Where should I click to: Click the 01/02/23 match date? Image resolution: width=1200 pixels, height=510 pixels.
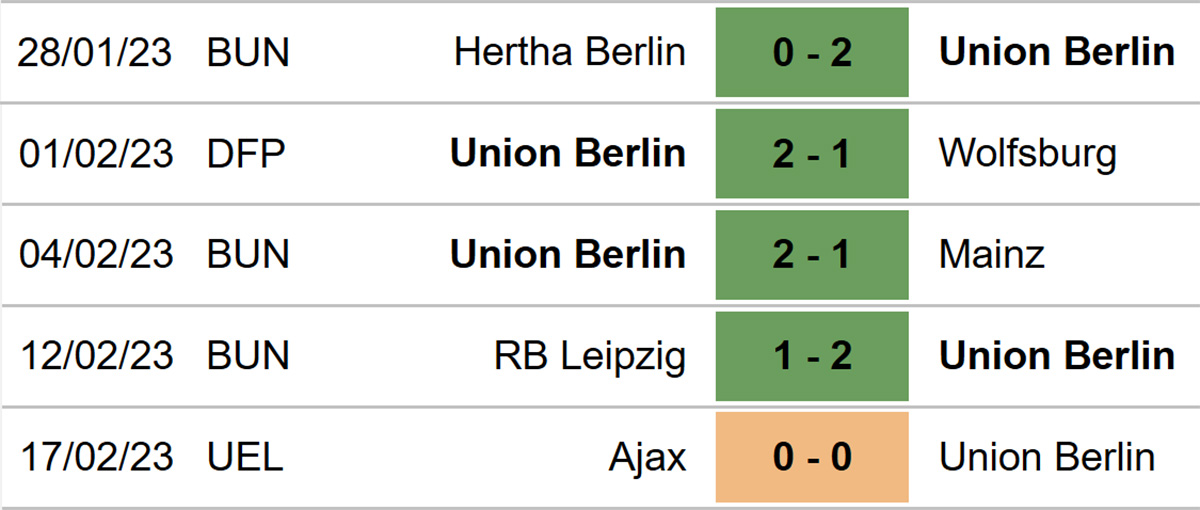click(96, 154)
